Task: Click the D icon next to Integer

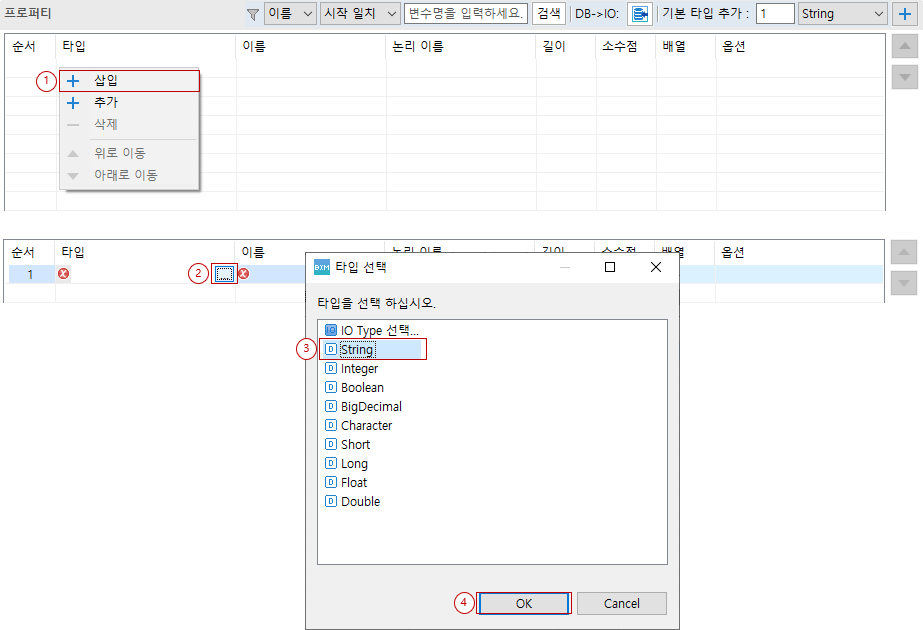Action: click(331, 368)
